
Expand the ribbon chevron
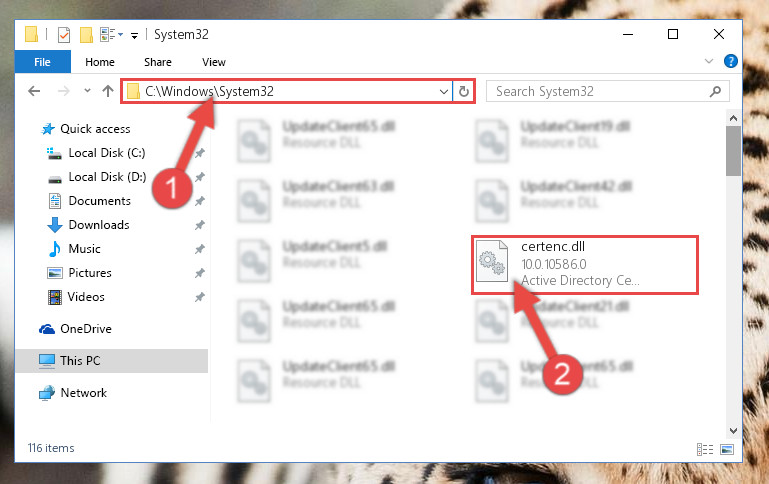(709, 61)
